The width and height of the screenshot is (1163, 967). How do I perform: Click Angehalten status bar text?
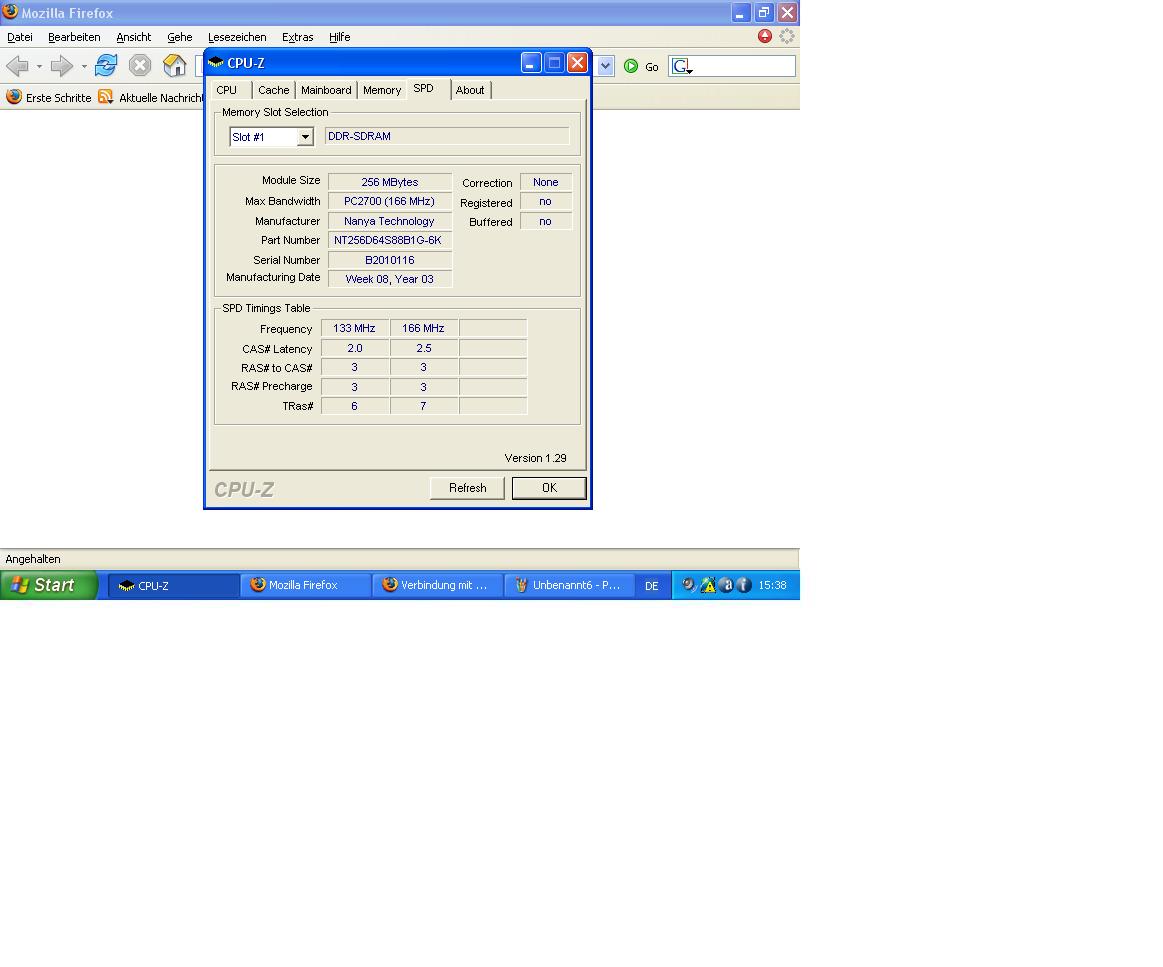point(33,559)
